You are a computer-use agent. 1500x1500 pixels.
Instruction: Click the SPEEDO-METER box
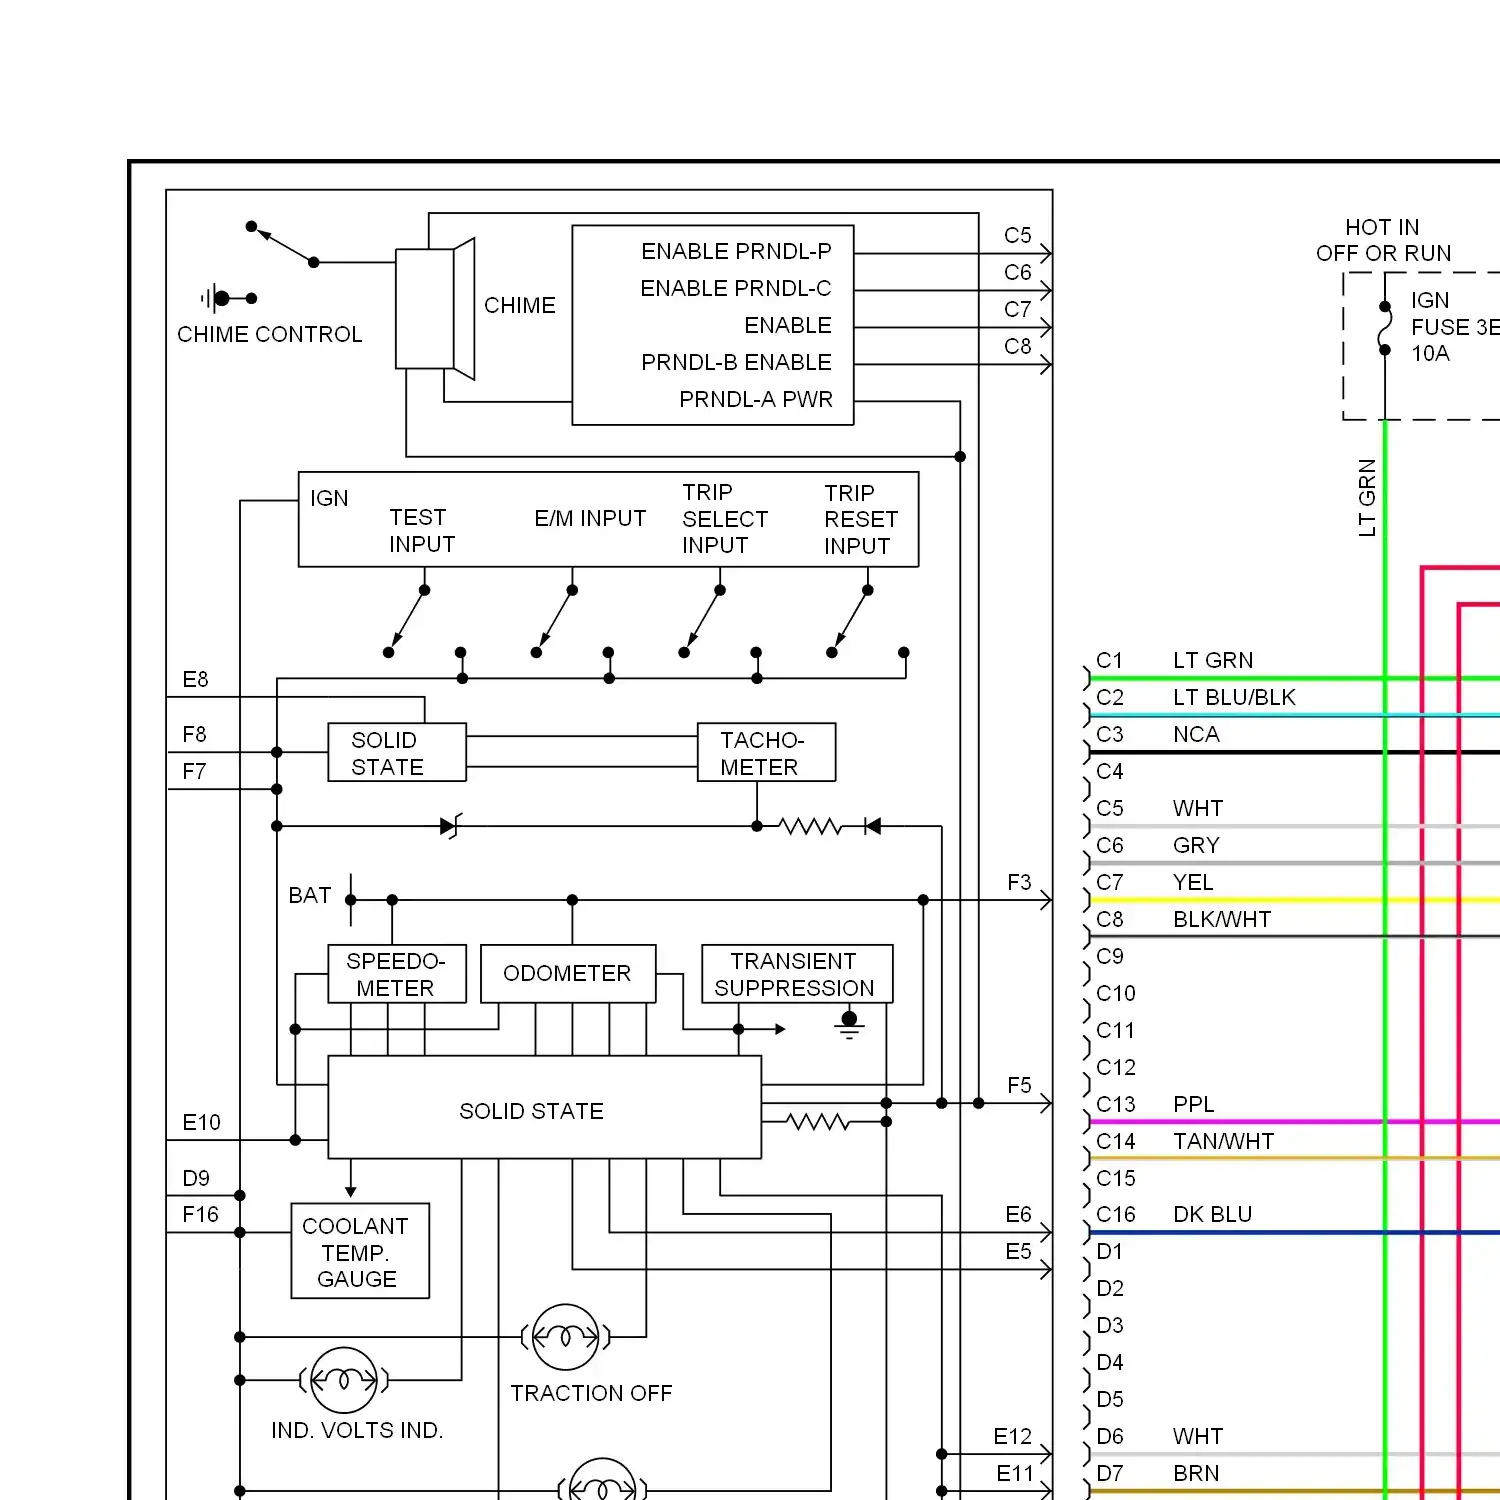click(x=397, y=974)
